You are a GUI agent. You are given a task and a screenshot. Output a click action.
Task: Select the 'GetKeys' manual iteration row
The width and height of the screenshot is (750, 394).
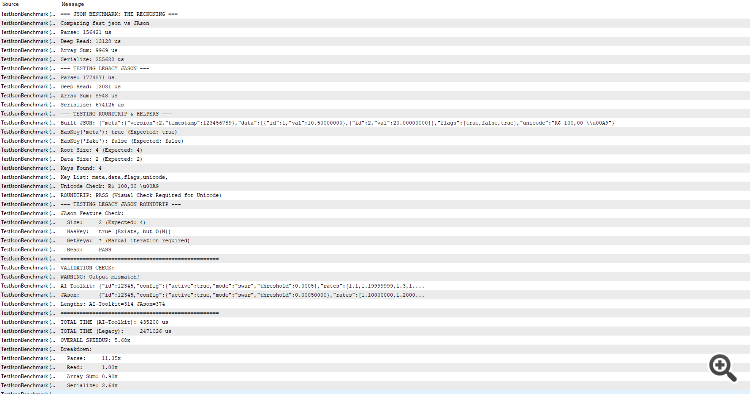coord(375,241)
